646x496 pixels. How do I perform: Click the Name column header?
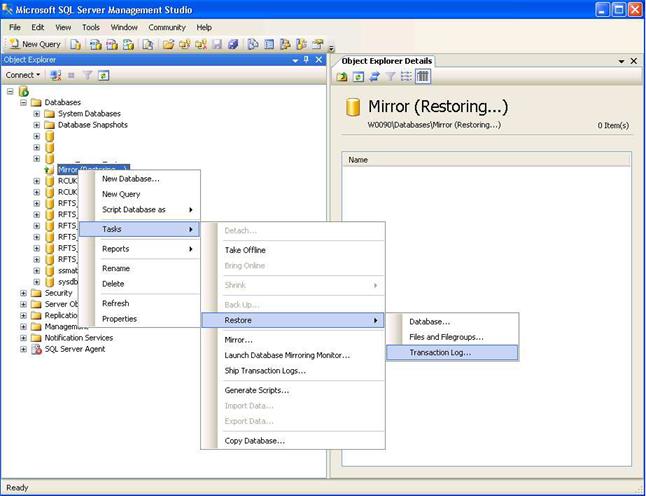[x=486, y=160]
